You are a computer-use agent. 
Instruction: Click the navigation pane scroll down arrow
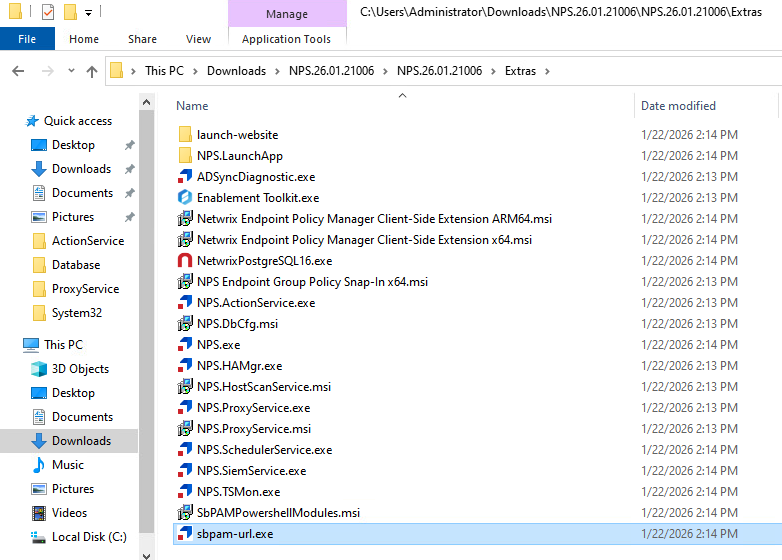(147, 555)
